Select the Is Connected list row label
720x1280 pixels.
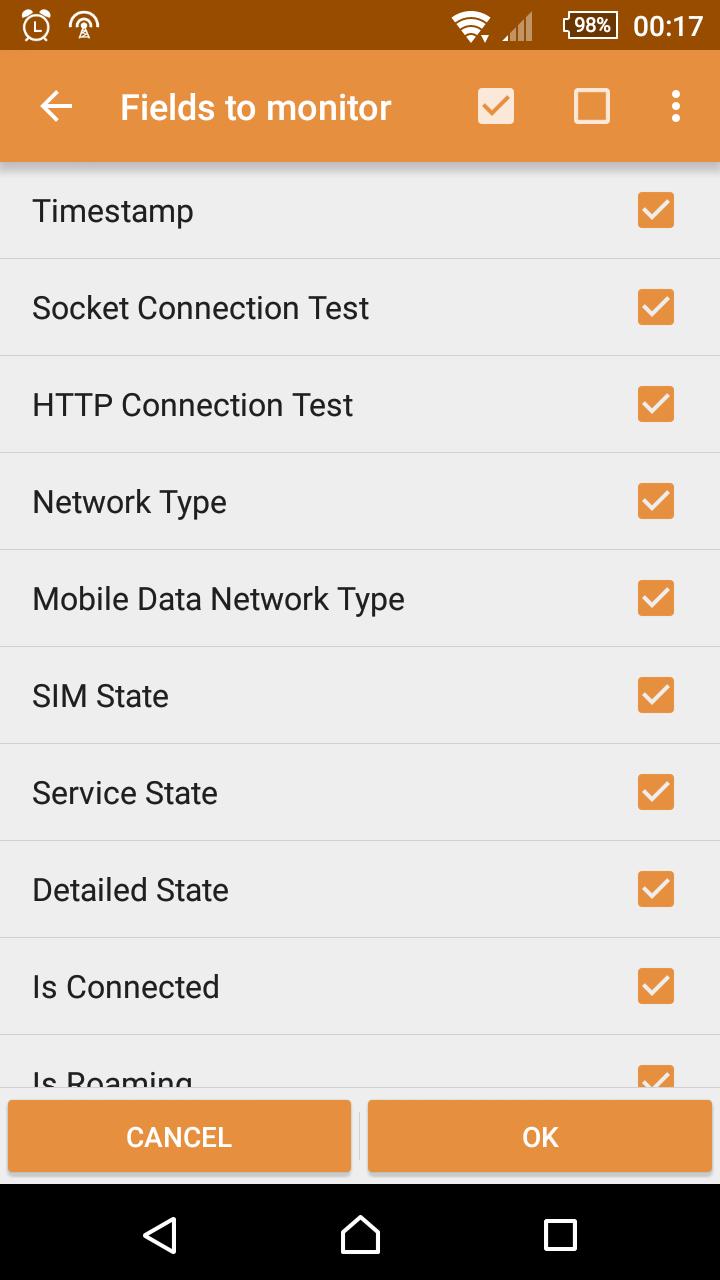[x=126, y=987]
